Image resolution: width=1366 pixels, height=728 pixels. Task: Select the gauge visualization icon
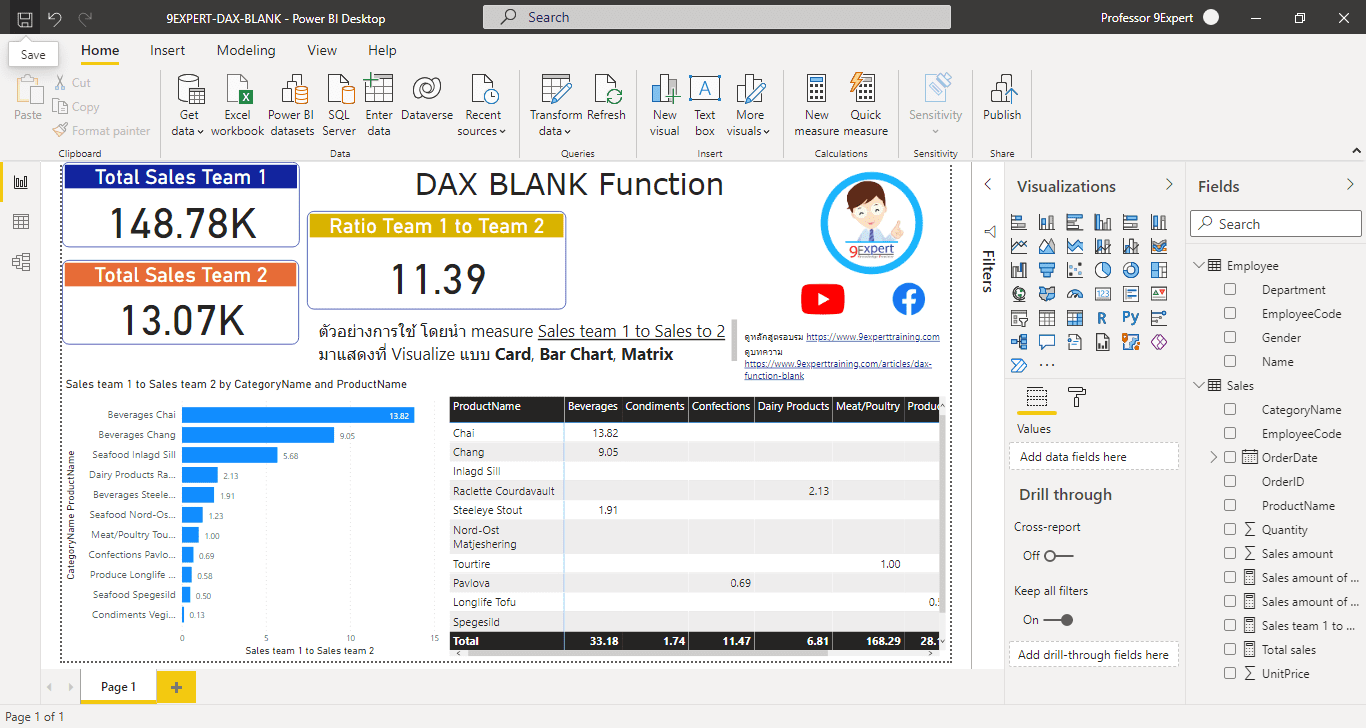click(x=1074, y=293)
